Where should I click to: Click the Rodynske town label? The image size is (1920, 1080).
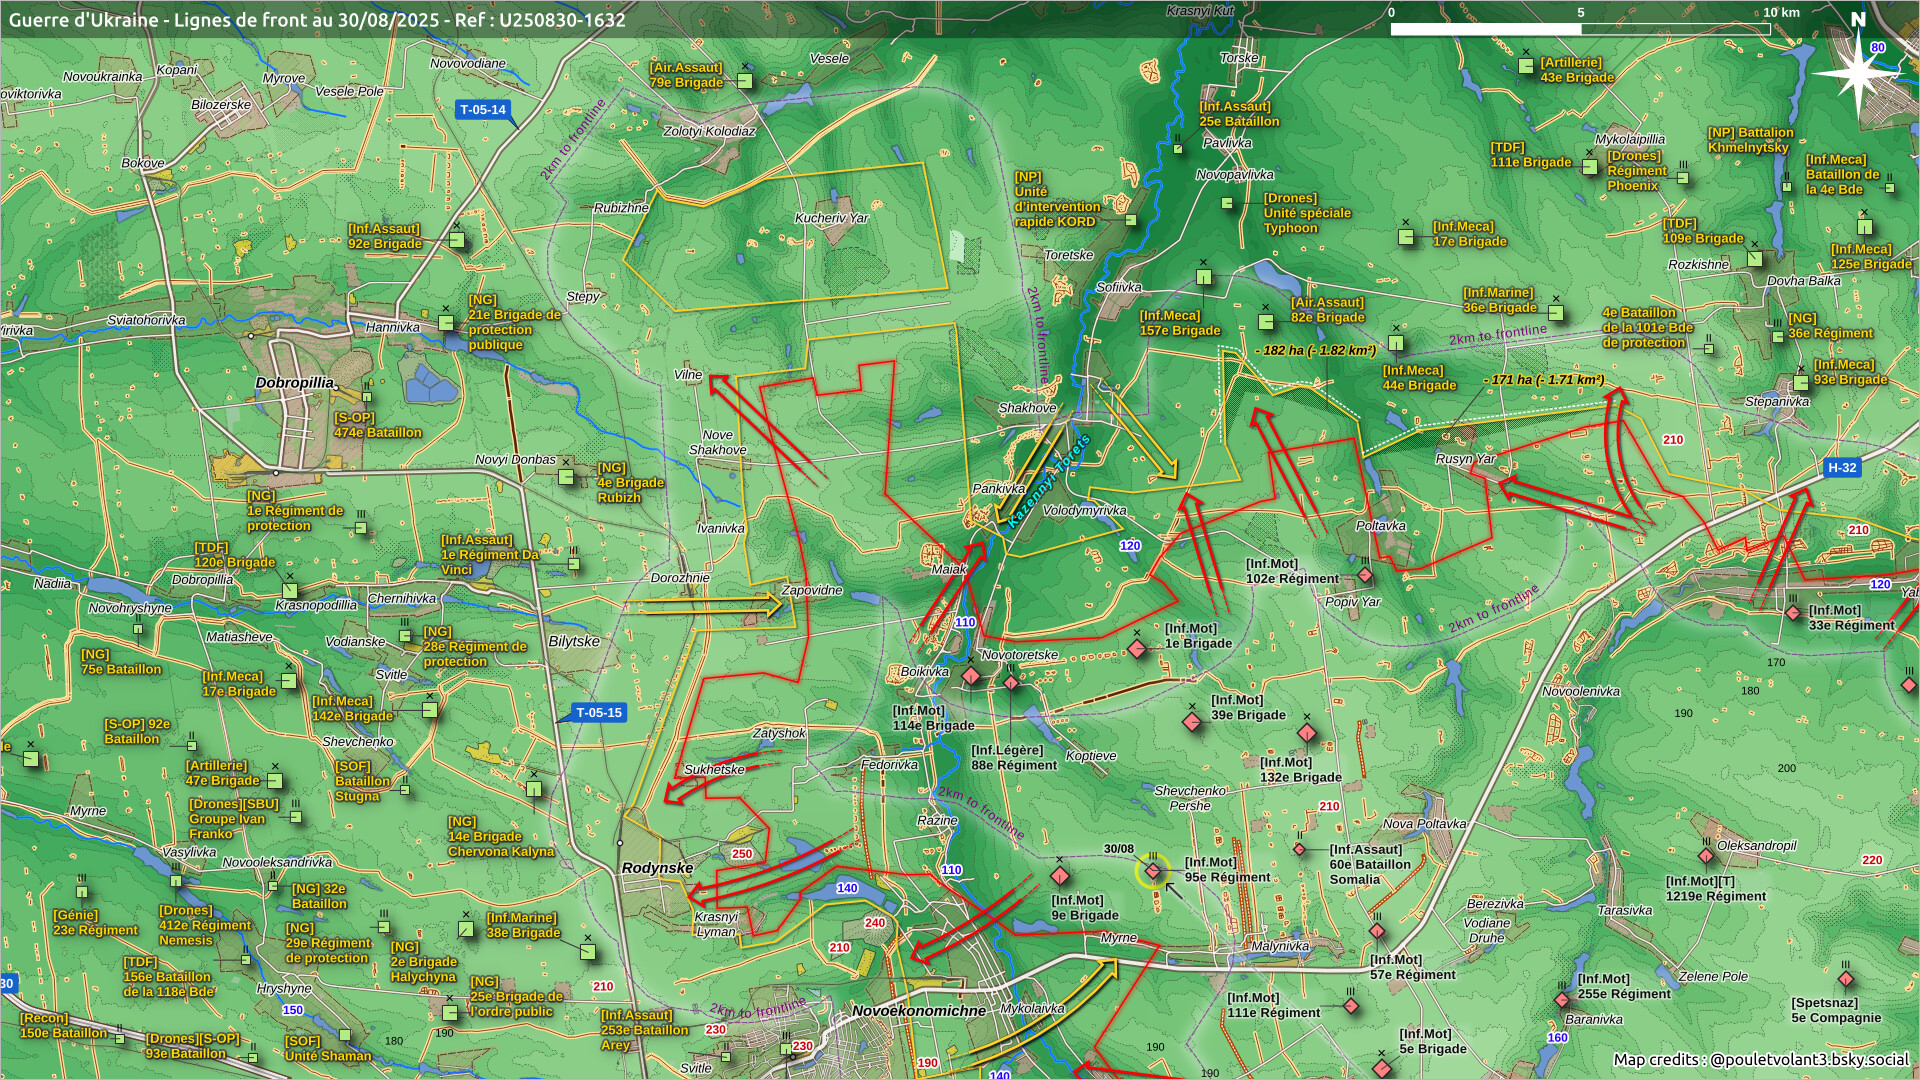[657, 868]
